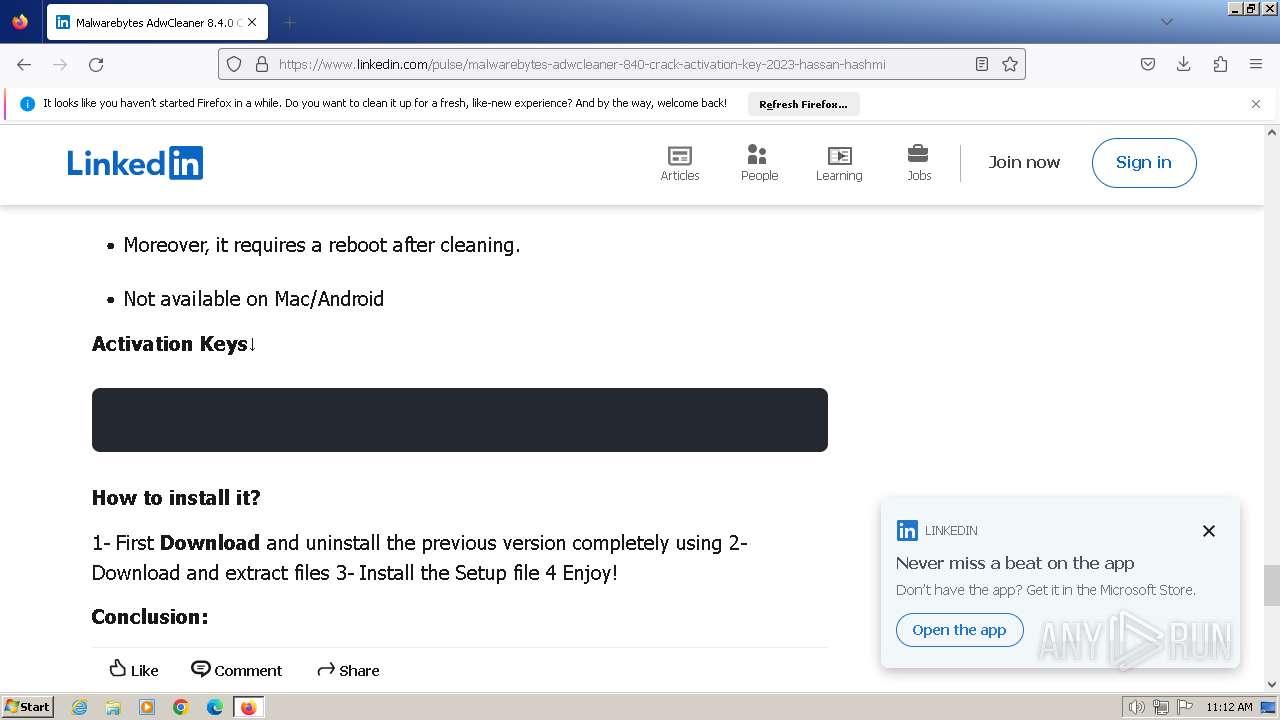Screen dimensions: 1280x720
Task: Expand the list all tabs chevron
Action: tap(1167, 22)
